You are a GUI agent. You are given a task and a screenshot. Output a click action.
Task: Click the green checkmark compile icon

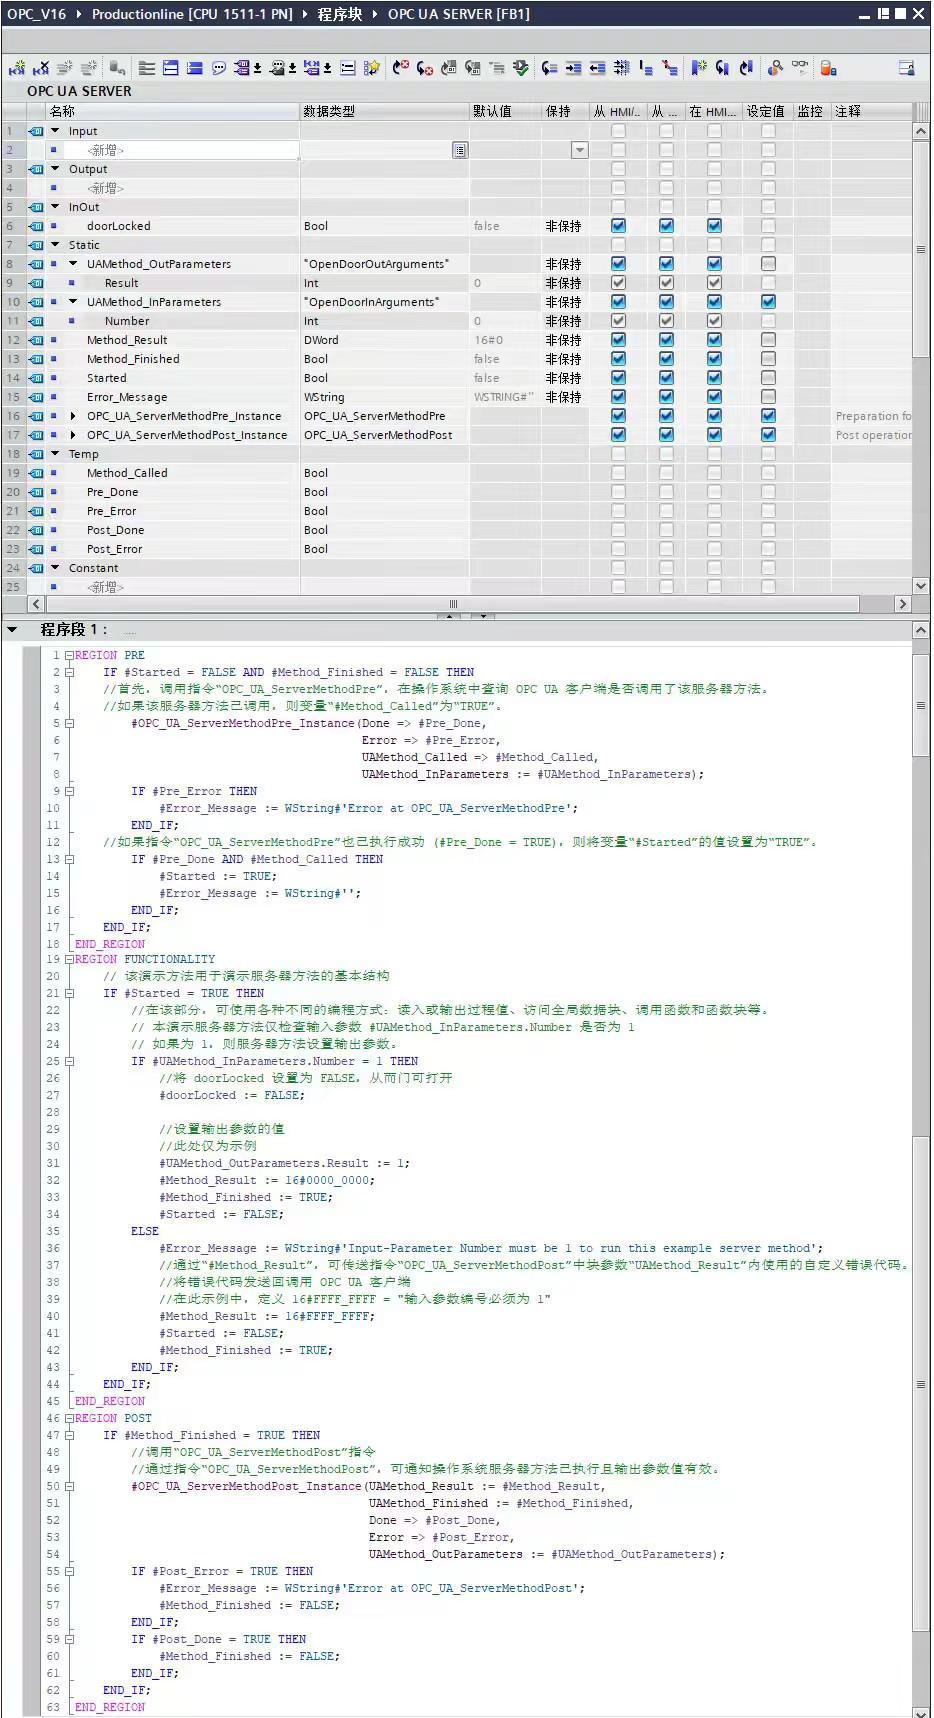521,68
